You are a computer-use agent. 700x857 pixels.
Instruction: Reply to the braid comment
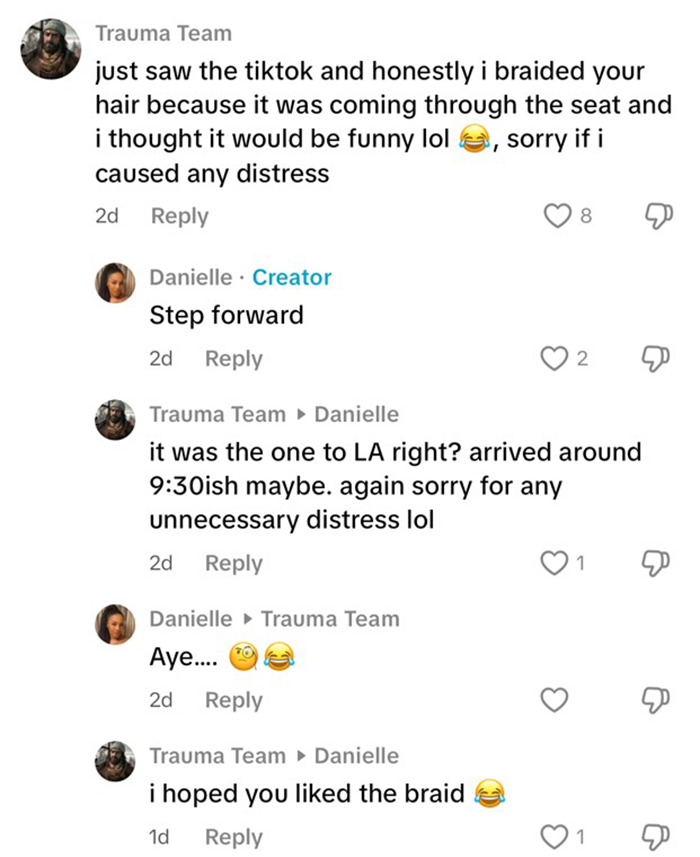point(233,837)
